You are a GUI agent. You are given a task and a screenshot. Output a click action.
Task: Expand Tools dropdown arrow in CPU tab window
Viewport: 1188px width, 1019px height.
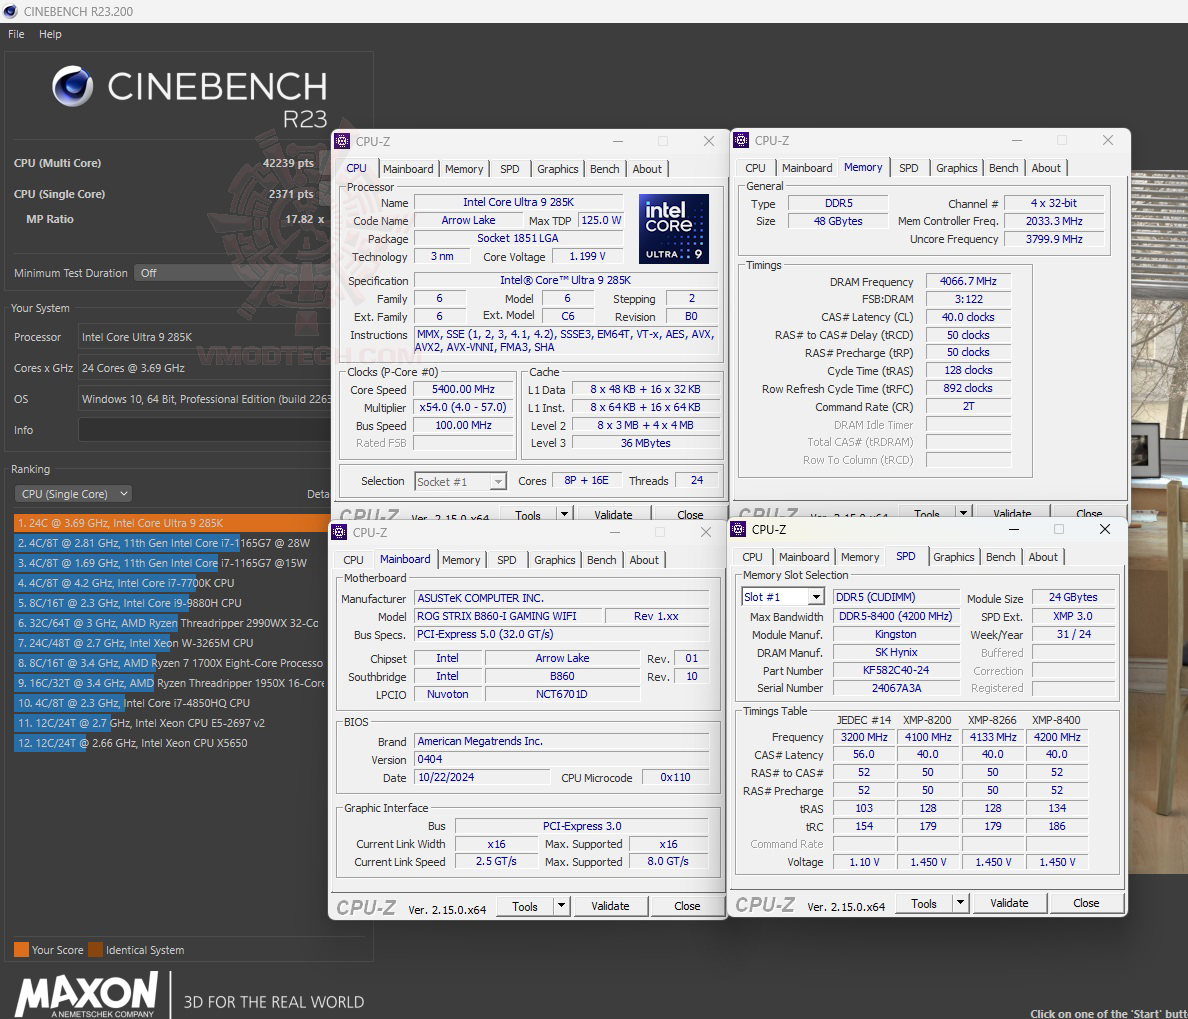[x=564, y=514]
